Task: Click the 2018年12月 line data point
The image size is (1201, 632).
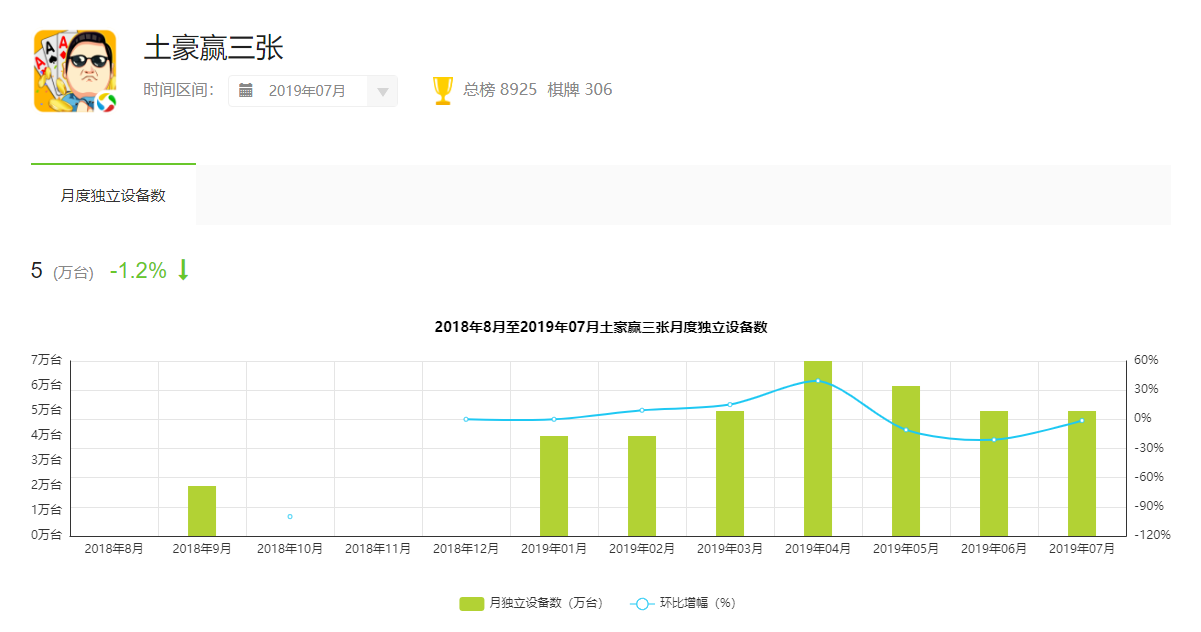Action: (466, 419)
